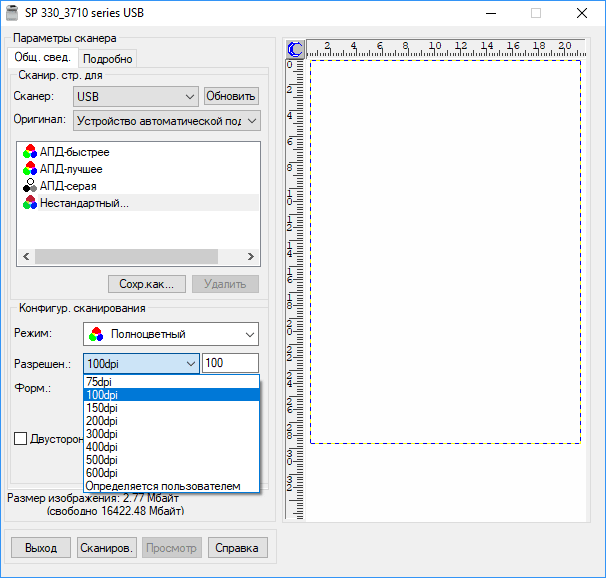Close the SP 330_3710 series USB window

tap(582, 13)
